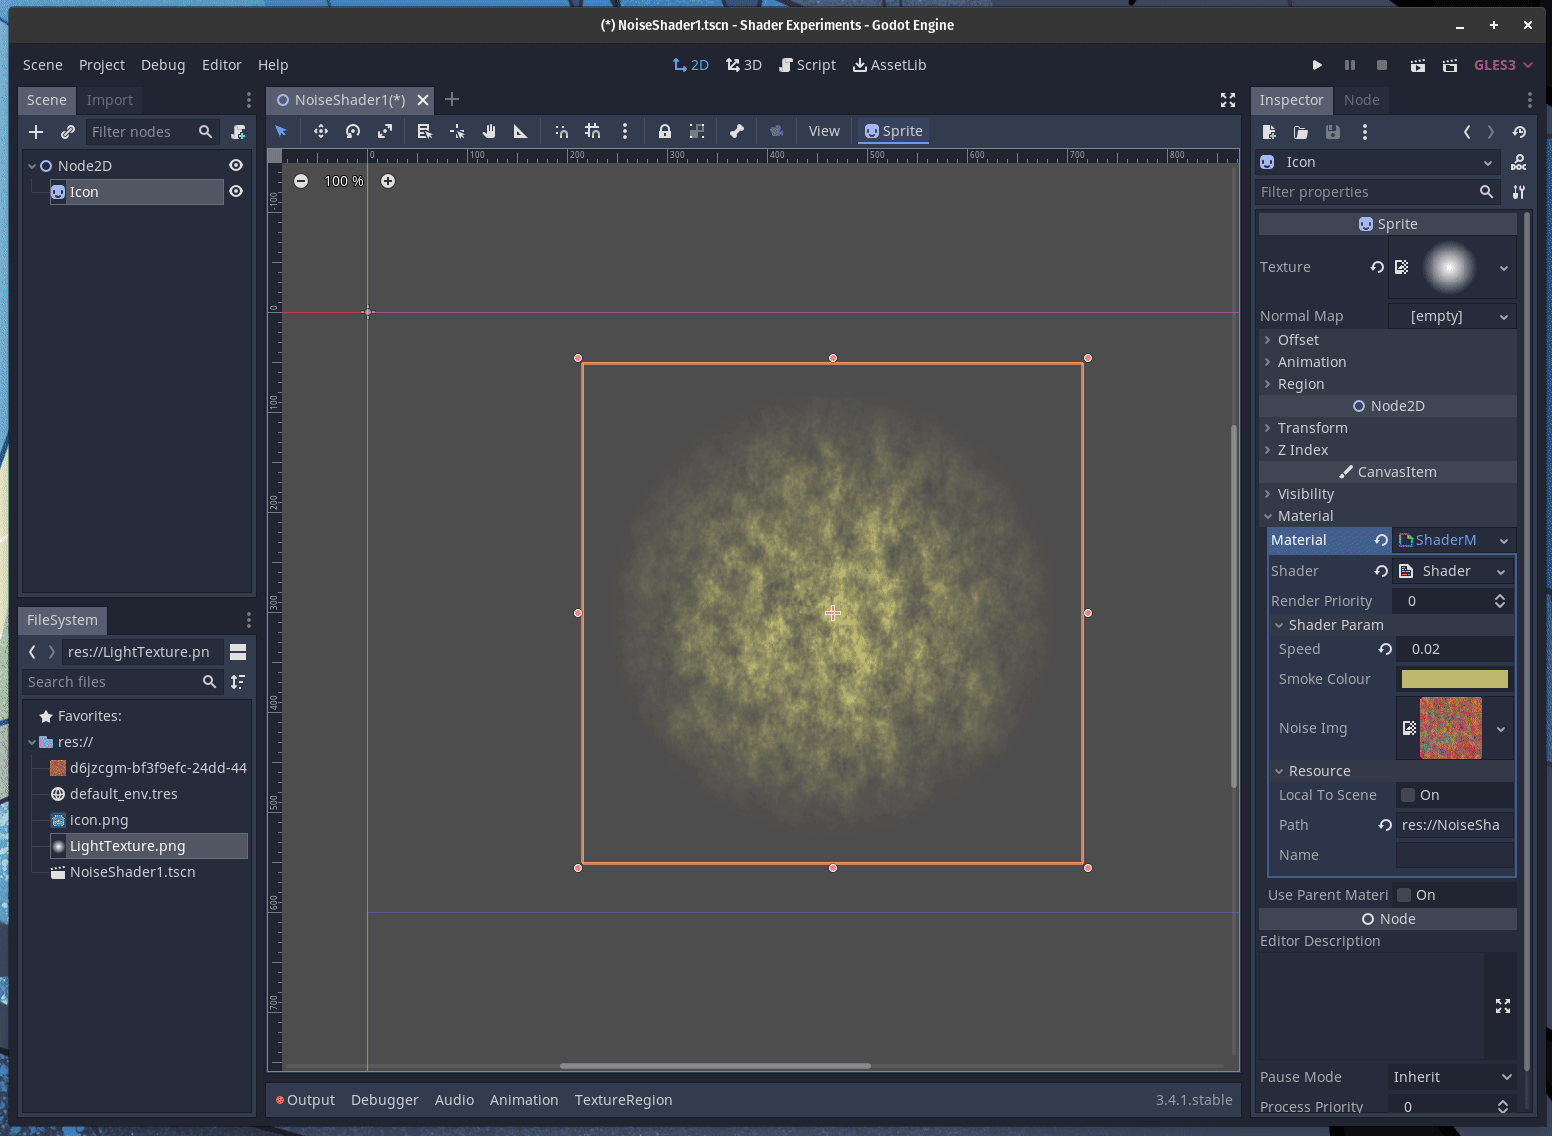The height and width of the screenshot is (1136, 1552).
Task: Click the Noise Img texture thumbnail
Action: click(1451, 728)
